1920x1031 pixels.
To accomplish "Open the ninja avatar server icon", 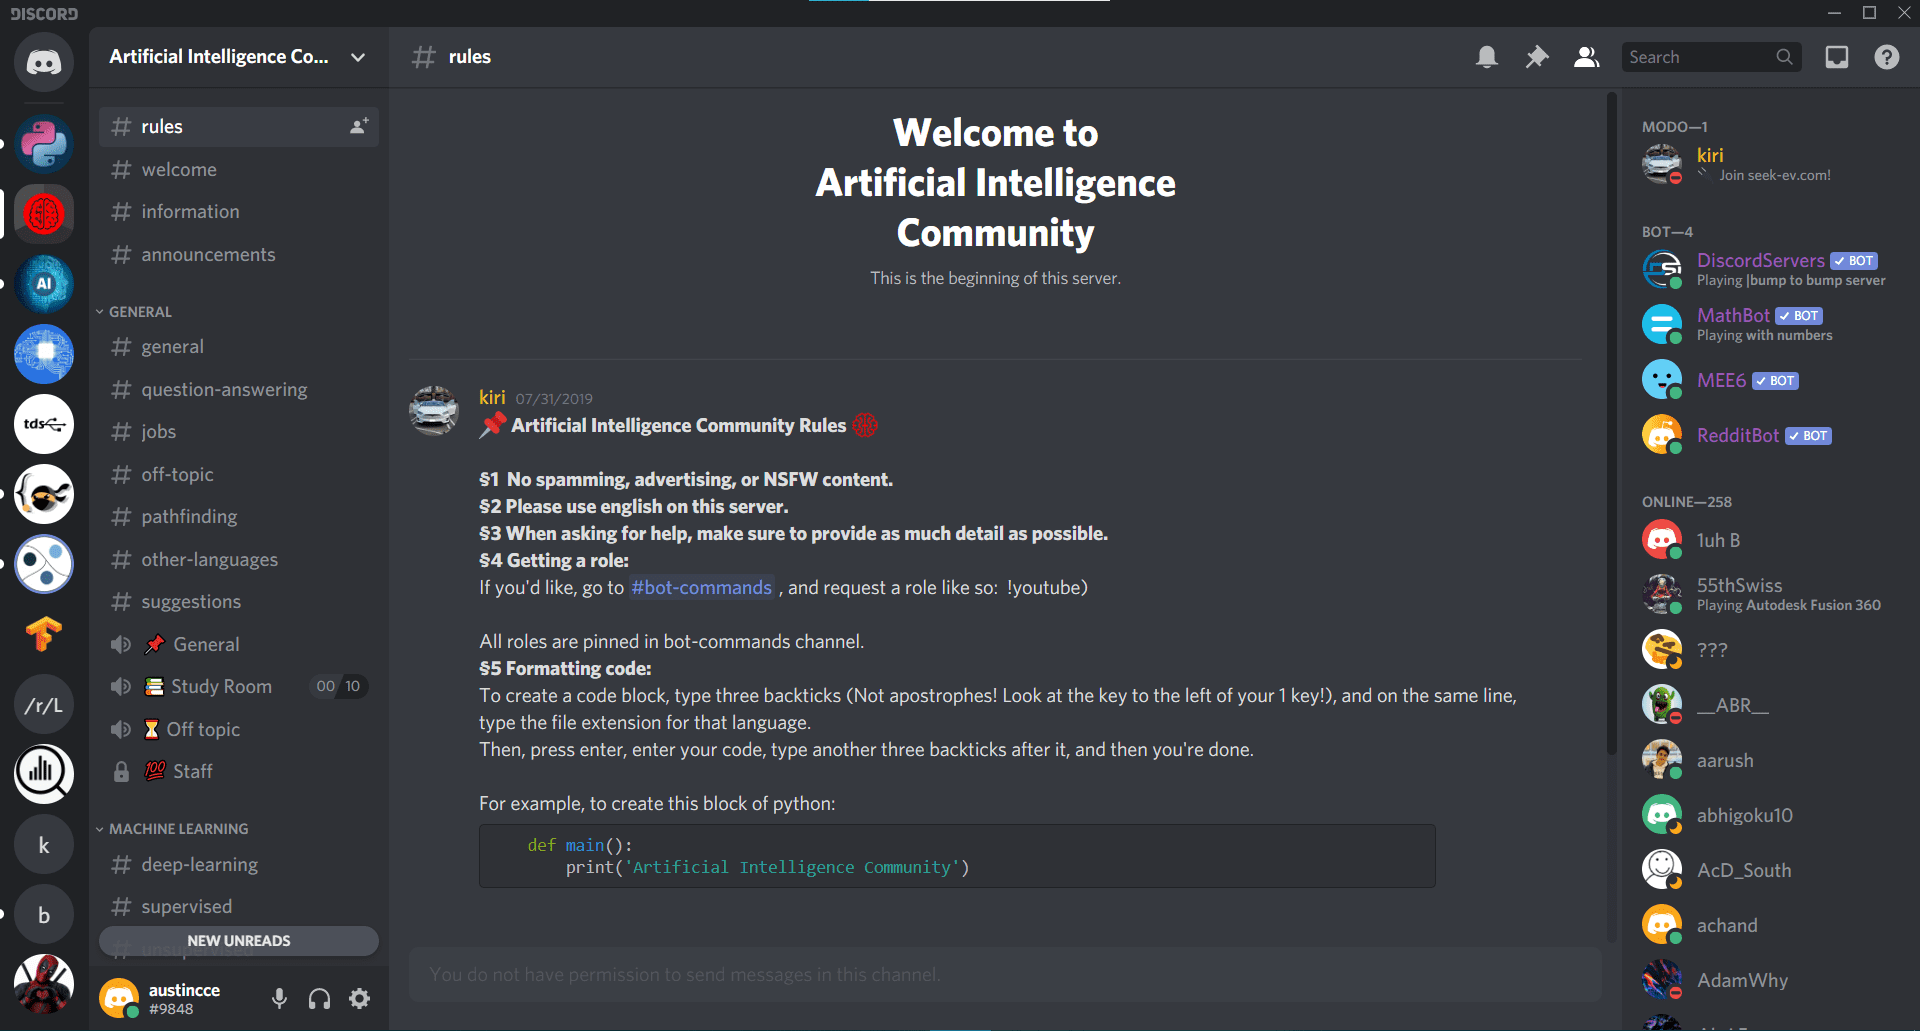I will [x=44, y=494].
